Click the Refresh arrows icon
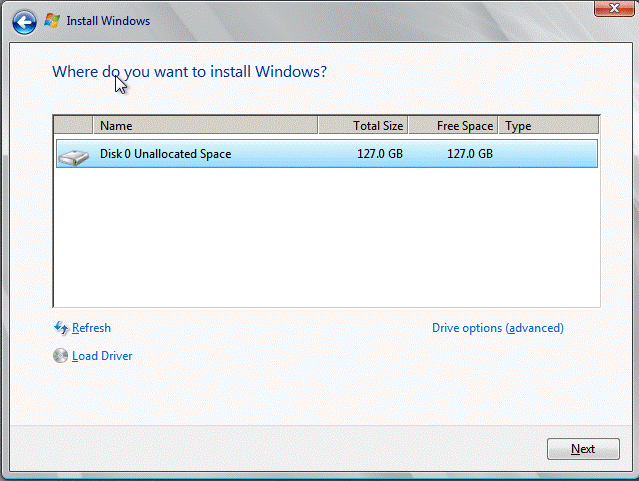This screenshot has width=639, height=481. 61,328
